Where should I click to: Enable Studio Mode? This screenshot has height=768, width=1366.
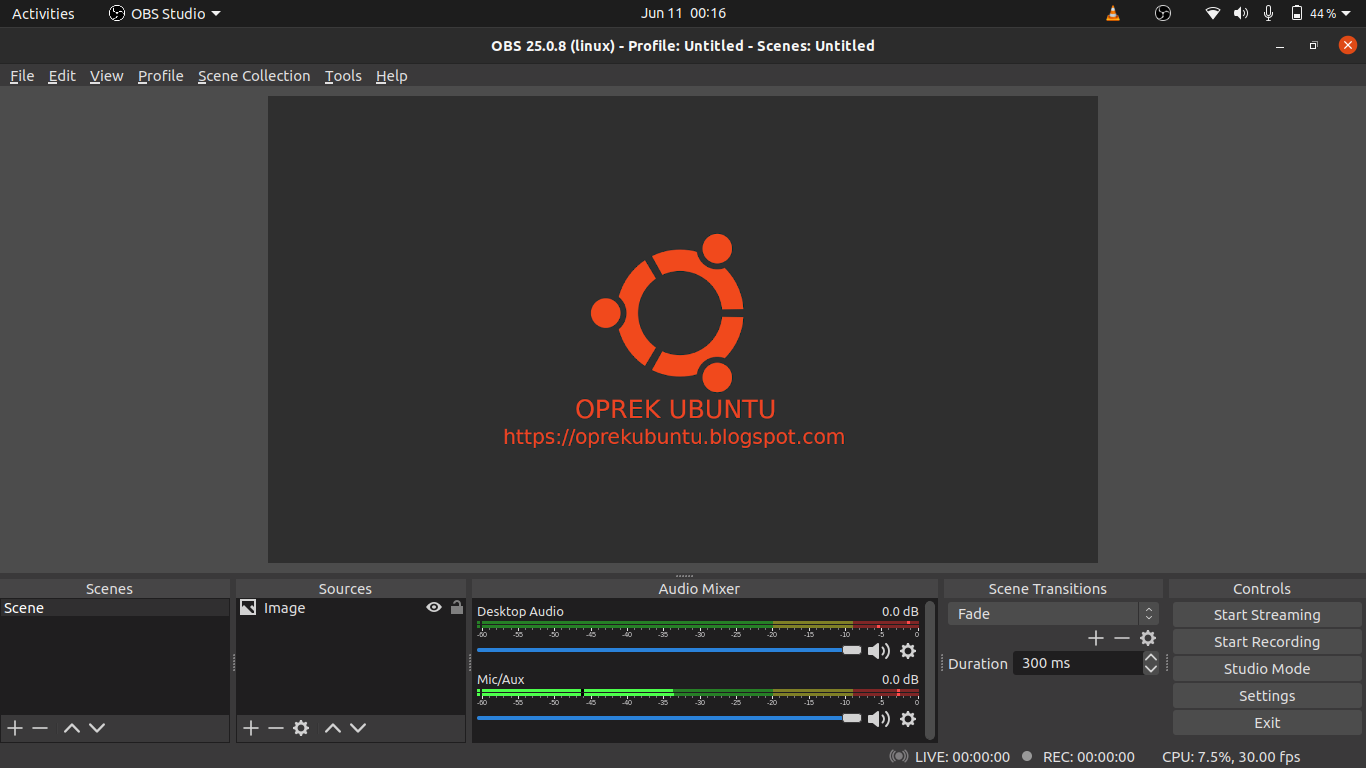pyautogui.click(x=1266, y=668)
